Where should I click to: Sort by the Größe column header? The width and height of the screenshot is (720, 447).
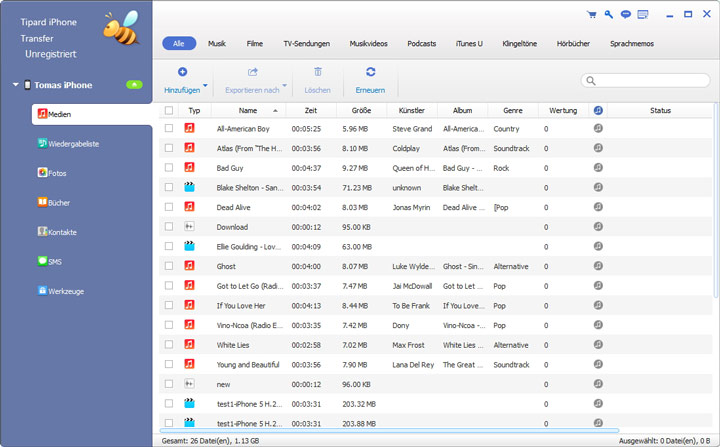click(x=361, y=110)
